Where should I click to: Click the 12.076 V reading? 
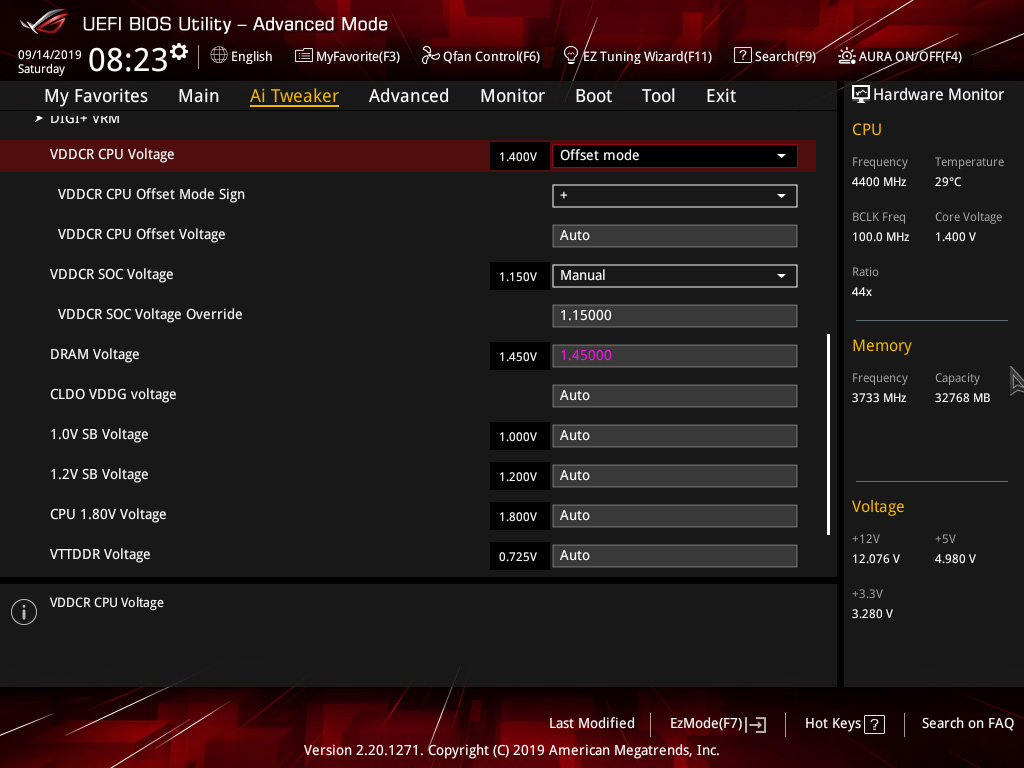tap(876, 559)
